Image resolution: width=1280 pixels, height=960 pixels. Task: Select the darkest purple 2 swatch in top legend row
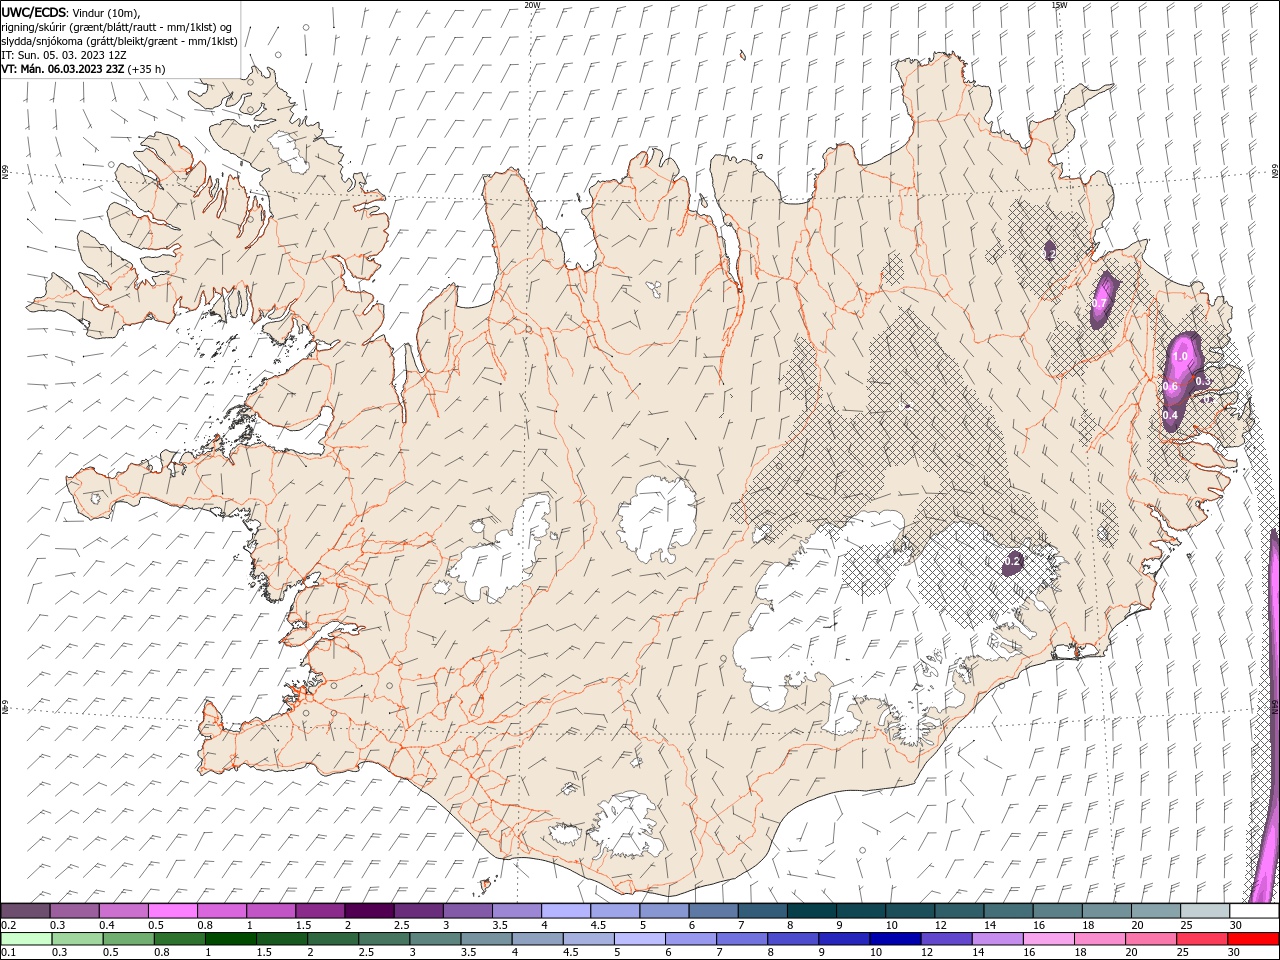click(369, 911)
